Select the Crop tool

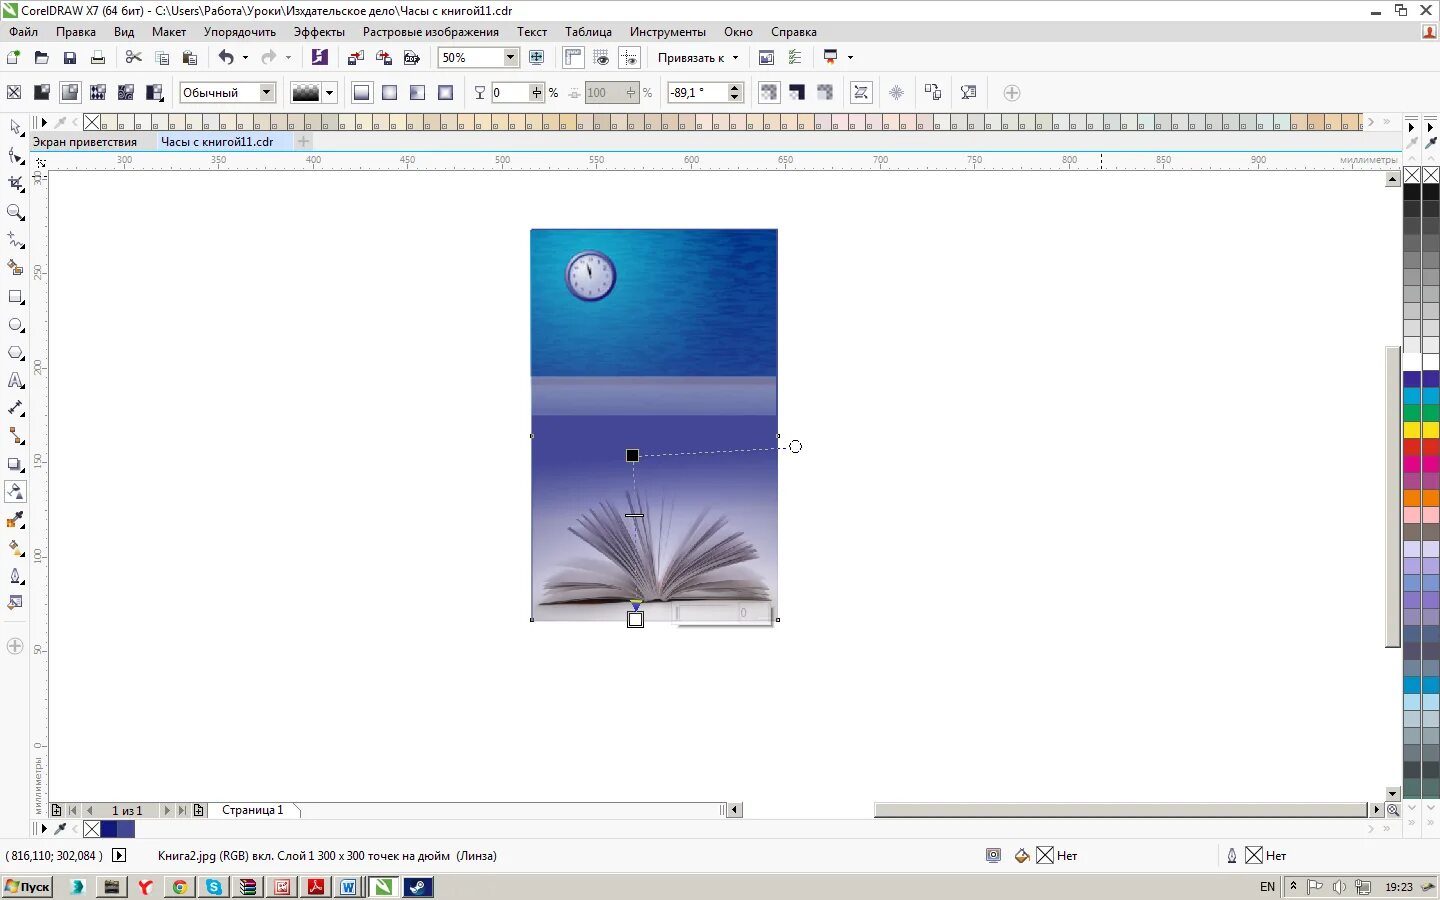15,184
